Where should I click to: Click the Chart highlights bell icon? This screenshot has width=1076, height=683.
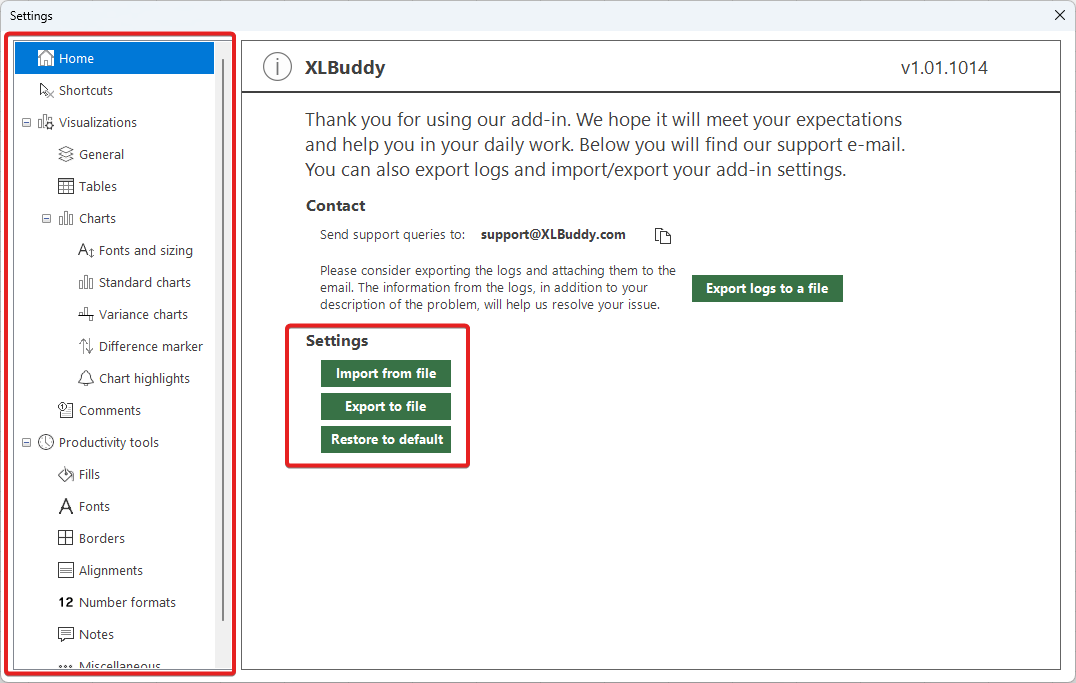click(86, 378)
